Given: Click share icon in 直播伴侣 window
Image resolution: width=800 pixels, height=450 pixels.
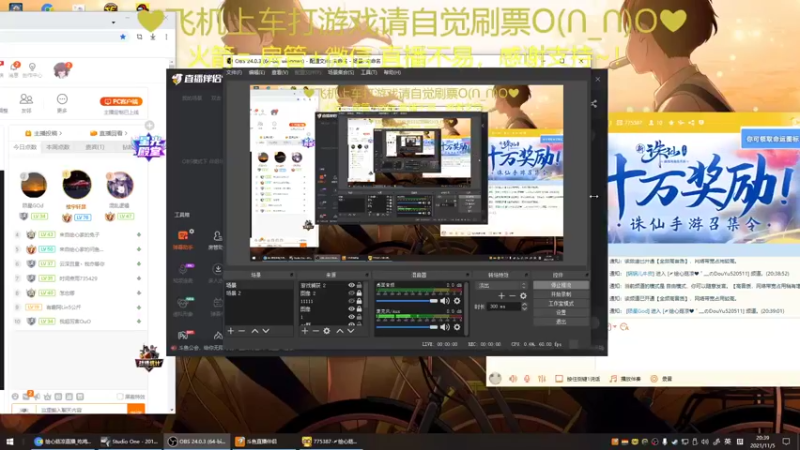Looking at the screenshot, I should click(594, 104).
